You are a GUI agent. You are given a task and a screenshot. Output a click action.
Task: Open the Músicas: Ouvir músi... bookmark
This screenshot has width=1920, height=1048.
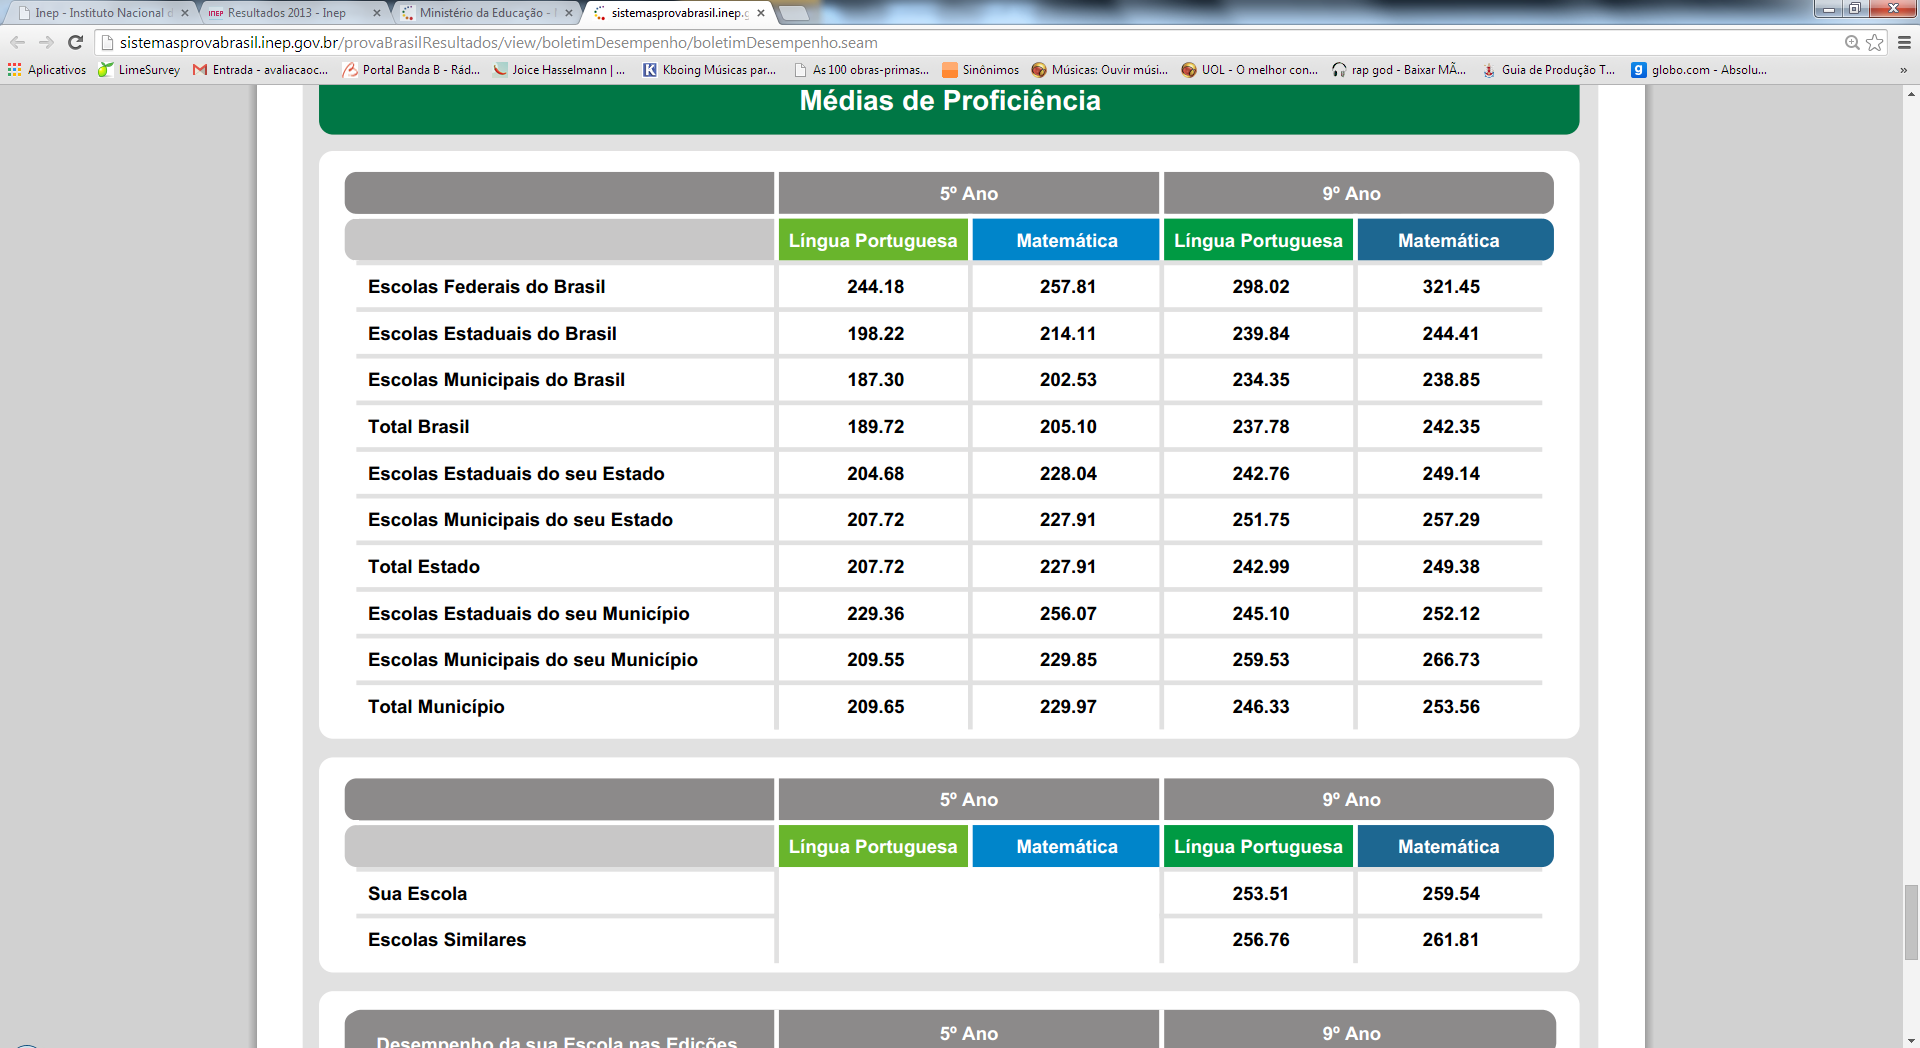pos(1100,70)
